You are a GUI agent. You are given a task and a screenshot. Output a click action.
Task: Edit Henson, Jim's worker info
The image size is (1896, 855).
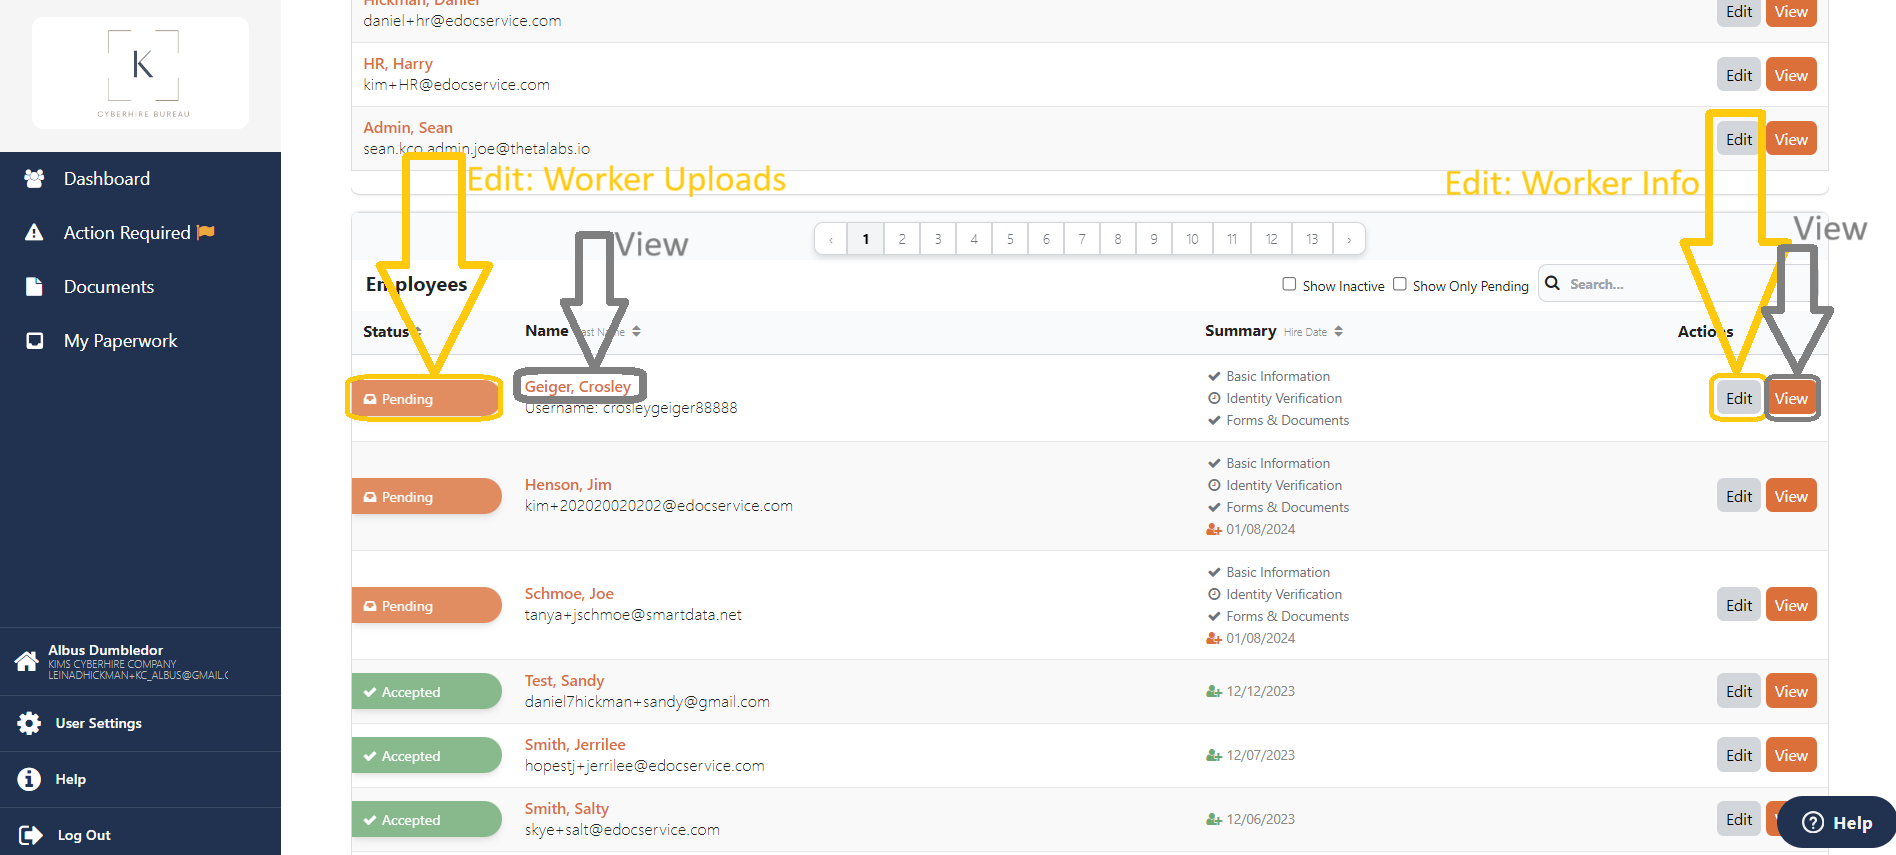[x=1739, y=496]
